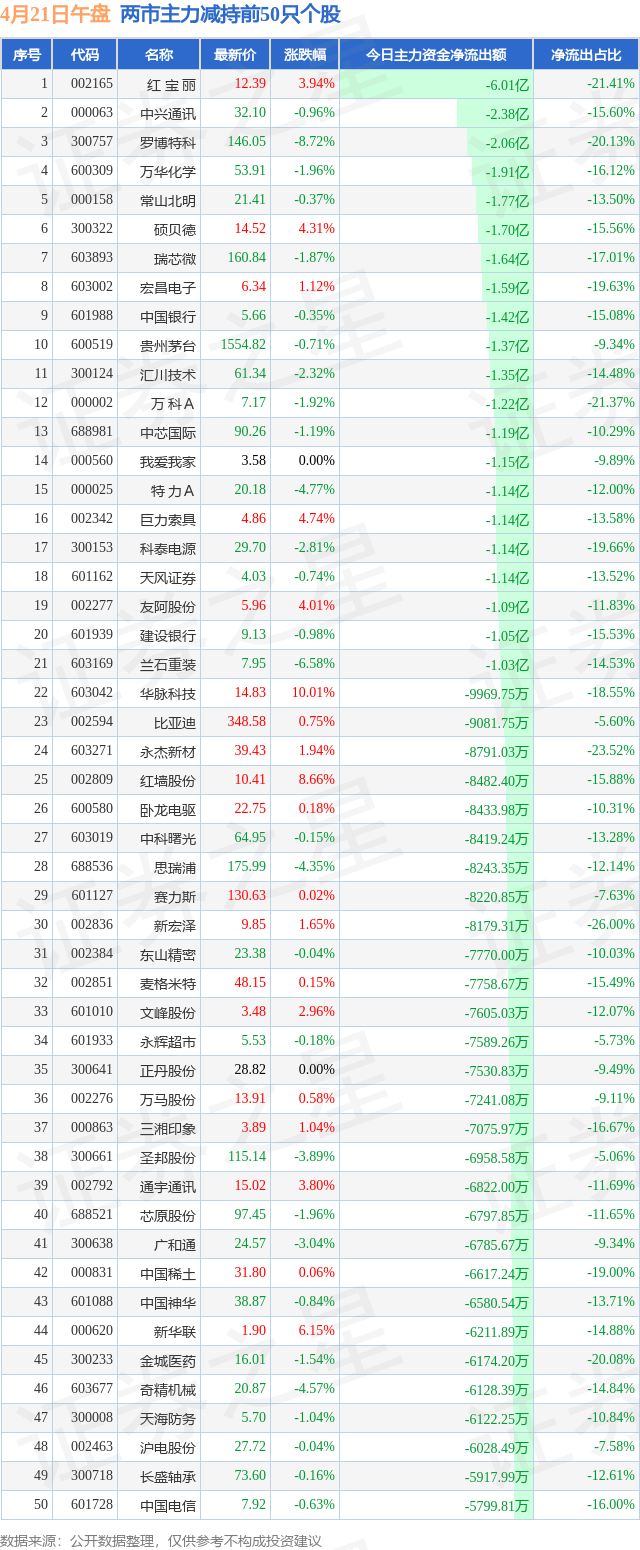Select stock name 东山精密
The image size is (640, 1550).
click(168, 954)
